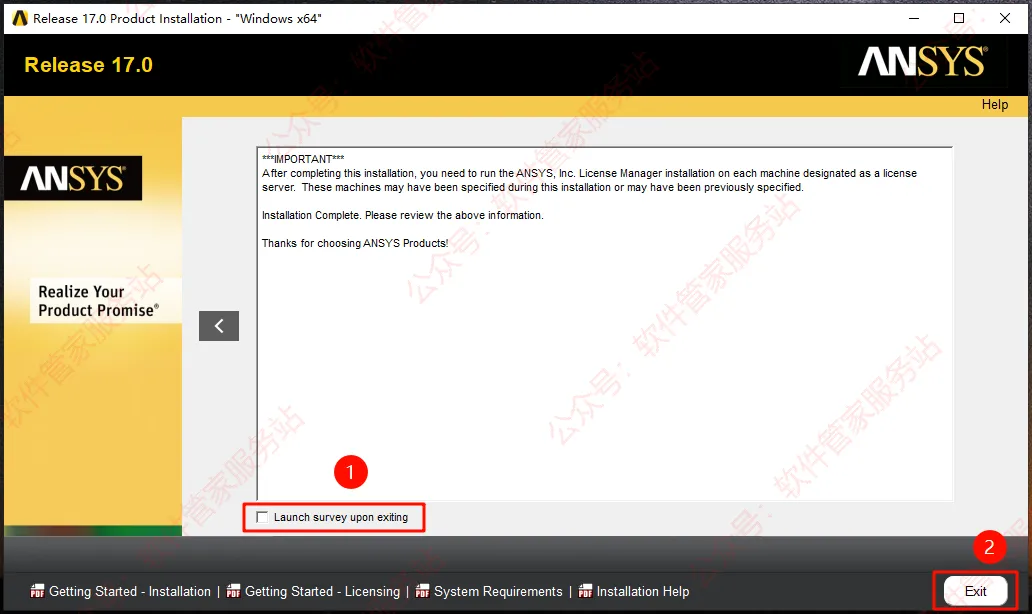
Task: Click the ANSYS title bar app icon
Action: pos(20,18)
